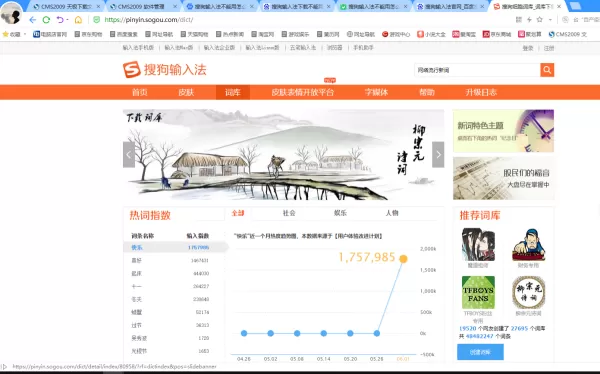Open new tab button in tab strip
This screenshot has width=600, height=374.
pyautogui.click(x=574, y=6)
